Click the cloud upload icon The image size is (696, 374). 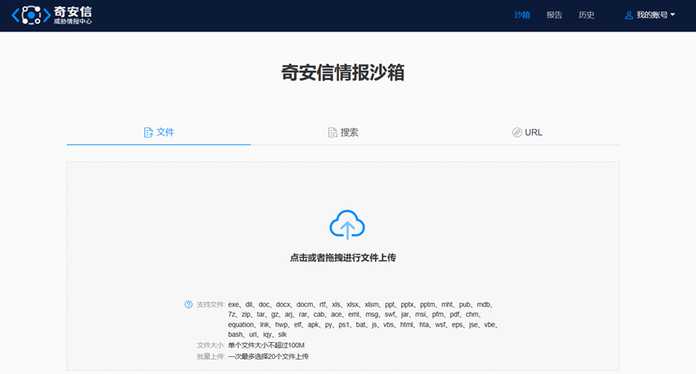point(347,225)
